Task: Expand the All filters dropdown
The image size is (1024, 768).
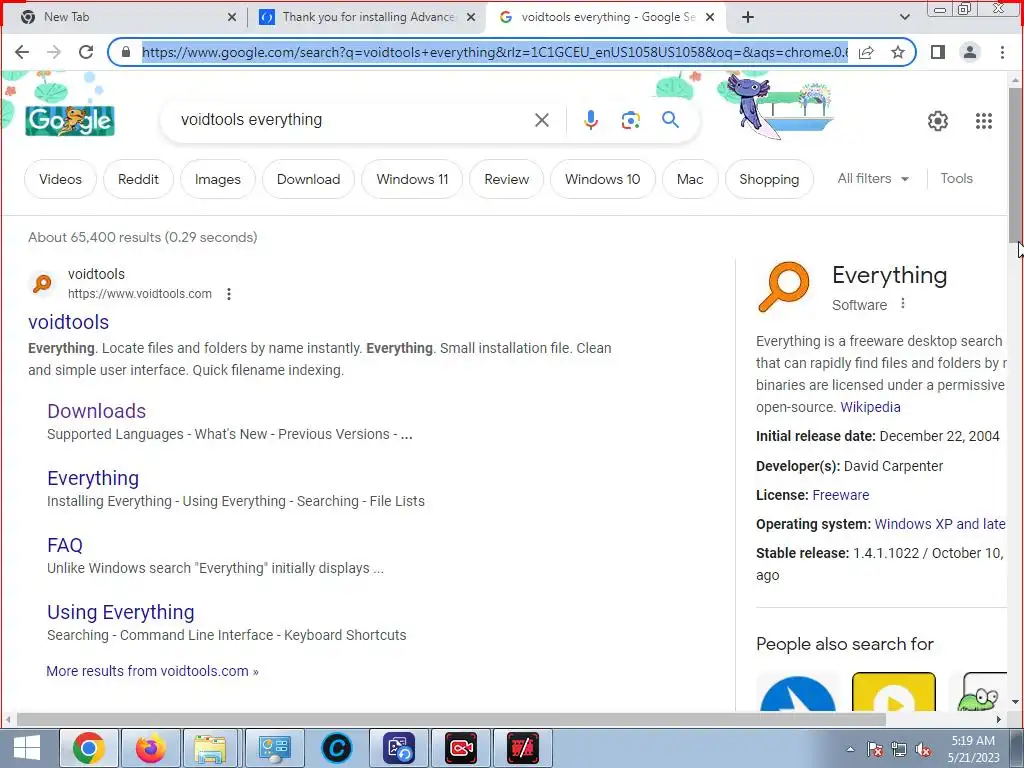Action: coord(873,178)
